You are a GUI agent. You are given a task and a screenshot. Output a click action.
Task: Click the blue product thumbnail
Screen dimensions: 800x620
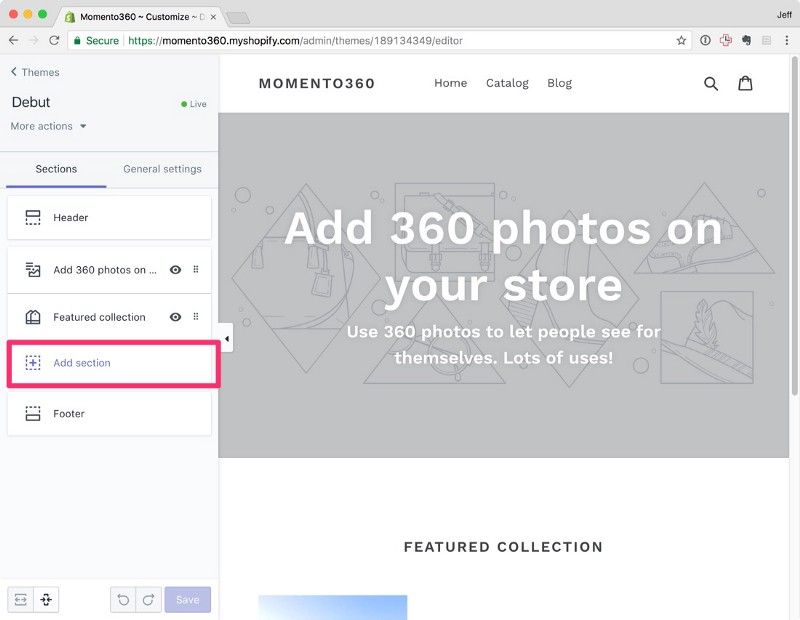coord(333,607)
